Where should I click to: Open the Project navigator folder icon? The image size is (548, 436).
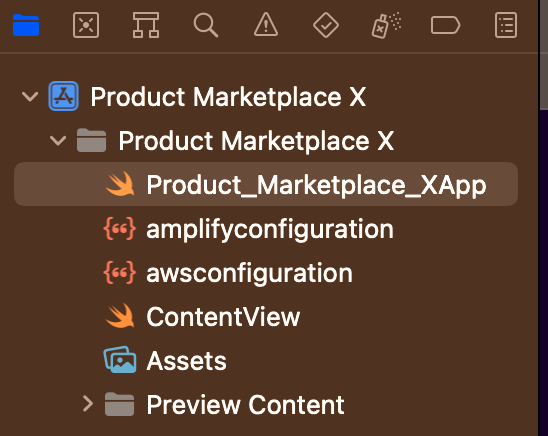pos(26,25)
